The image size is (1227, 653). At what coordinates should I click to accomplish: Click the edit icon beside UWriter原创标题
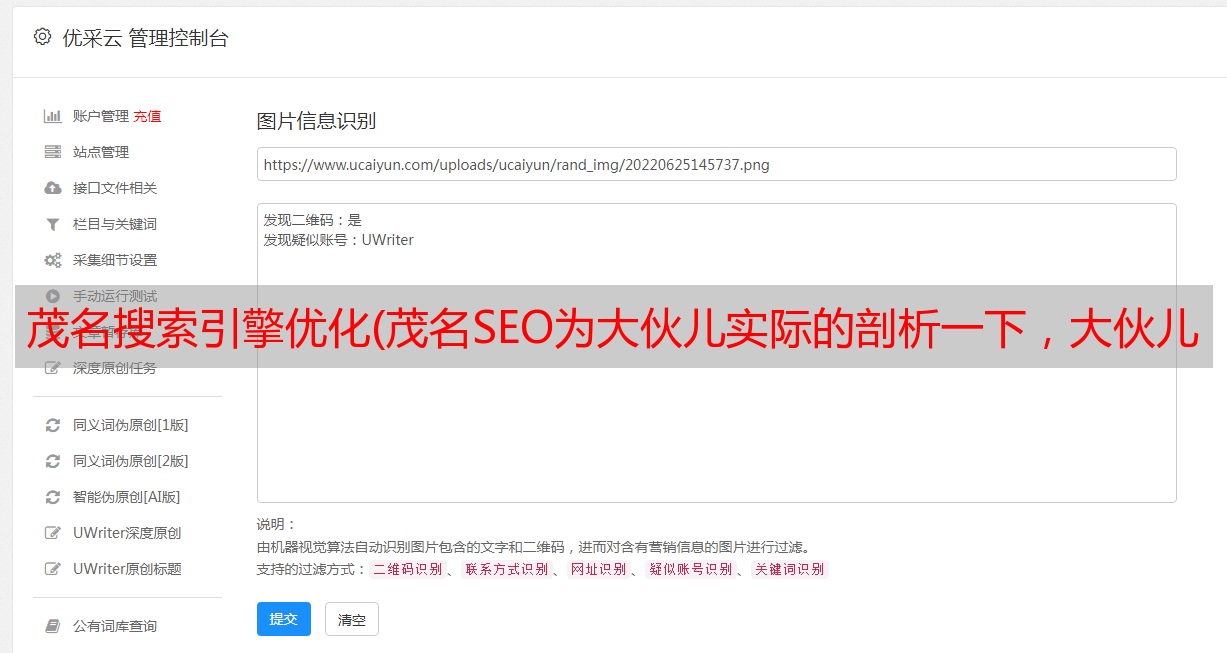click(53, 569)
